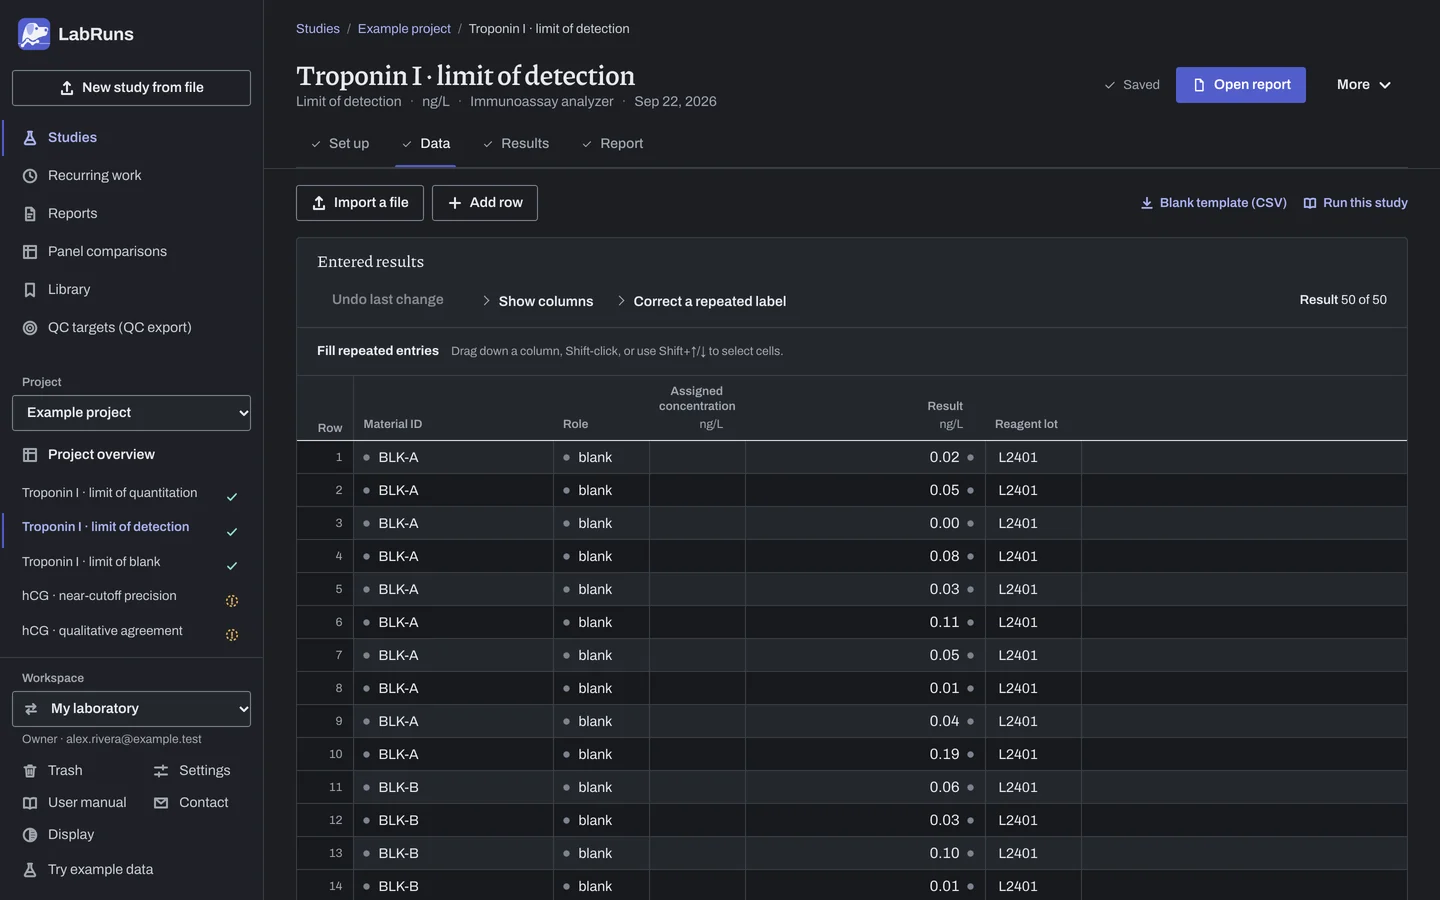
Task: Open Project overview
Action: [x=132, y=455]
